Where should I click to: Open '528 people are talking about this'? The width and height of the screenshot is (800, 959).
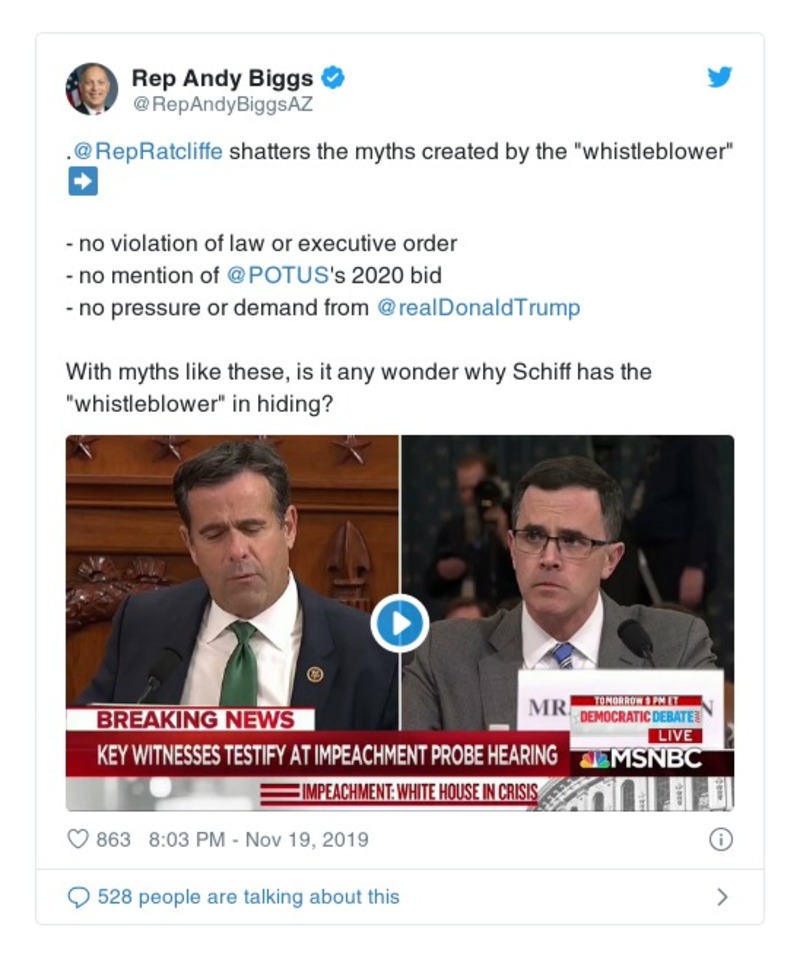point(248,897)
